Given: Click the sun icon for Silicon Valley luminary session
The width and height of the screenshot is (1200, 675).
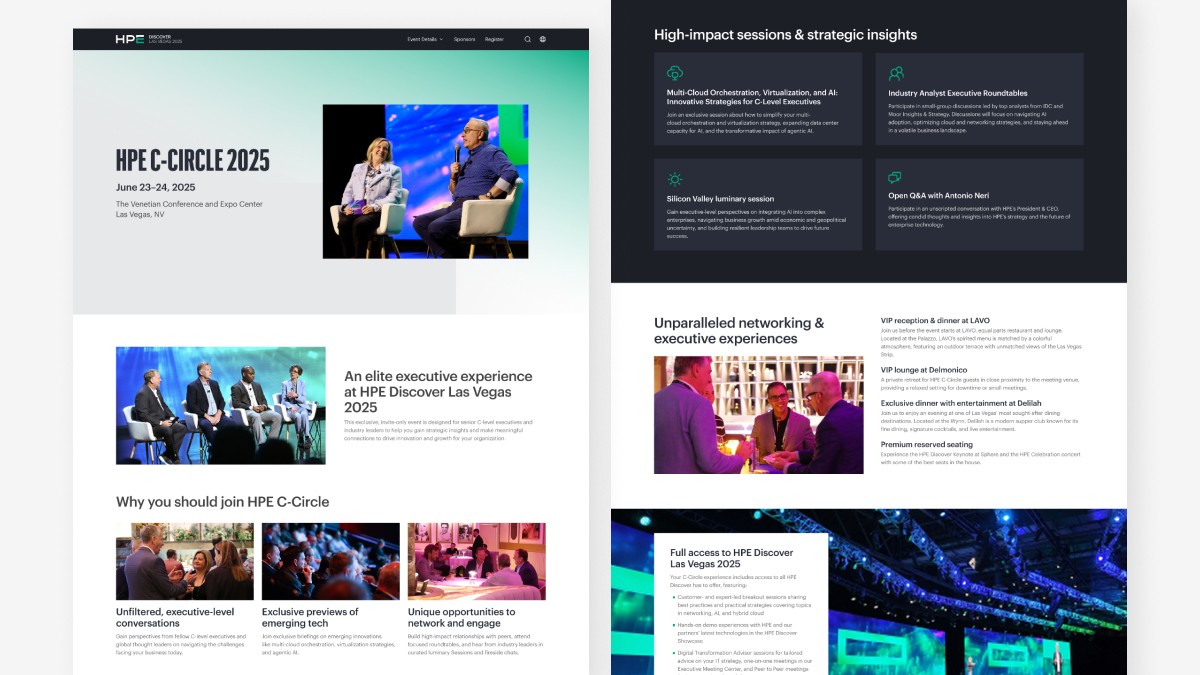Looking at the screenshot, I should [675, 180].
